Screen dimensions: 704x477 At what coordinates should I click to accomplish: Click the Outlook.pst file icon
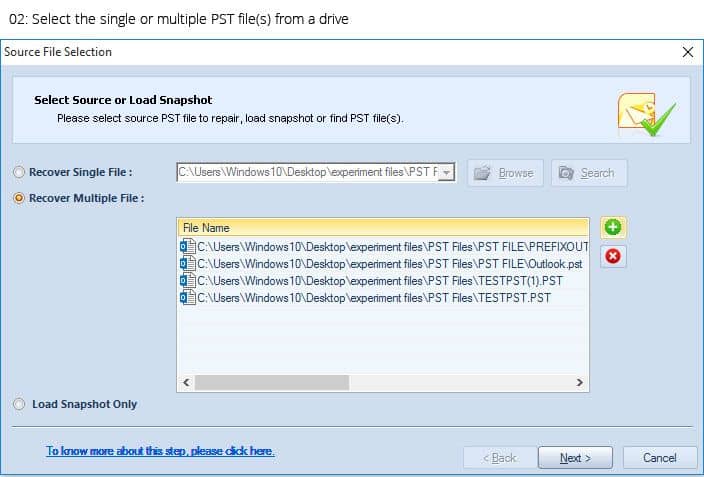pos(185,263)
